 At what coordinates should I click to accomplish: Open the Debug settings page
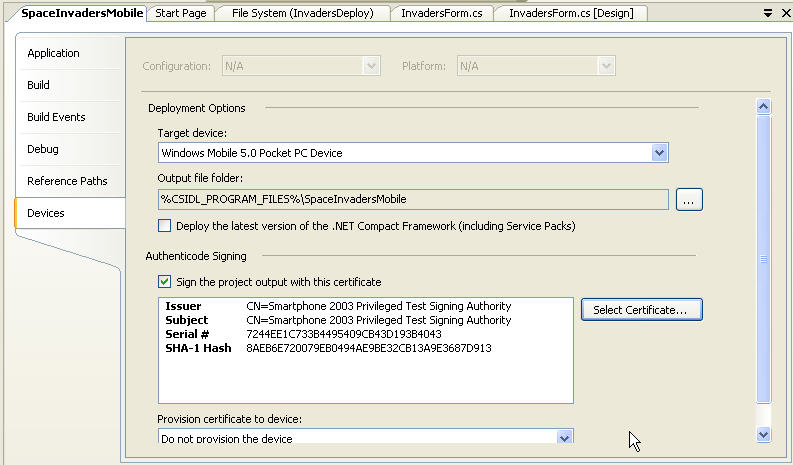pos(70,149)
